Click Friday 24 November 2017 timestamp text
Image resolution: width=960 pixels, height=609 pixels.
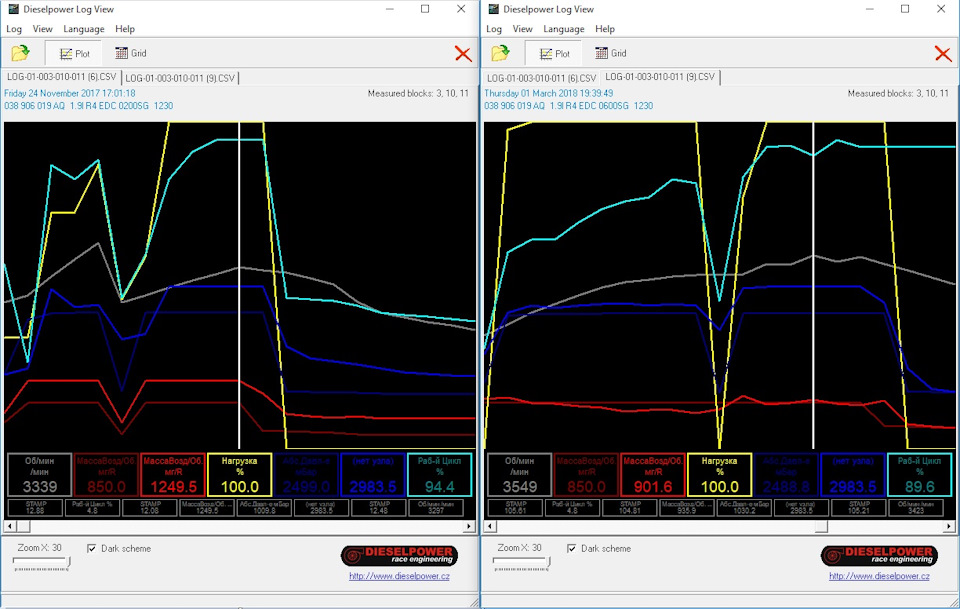coord(70,93)
